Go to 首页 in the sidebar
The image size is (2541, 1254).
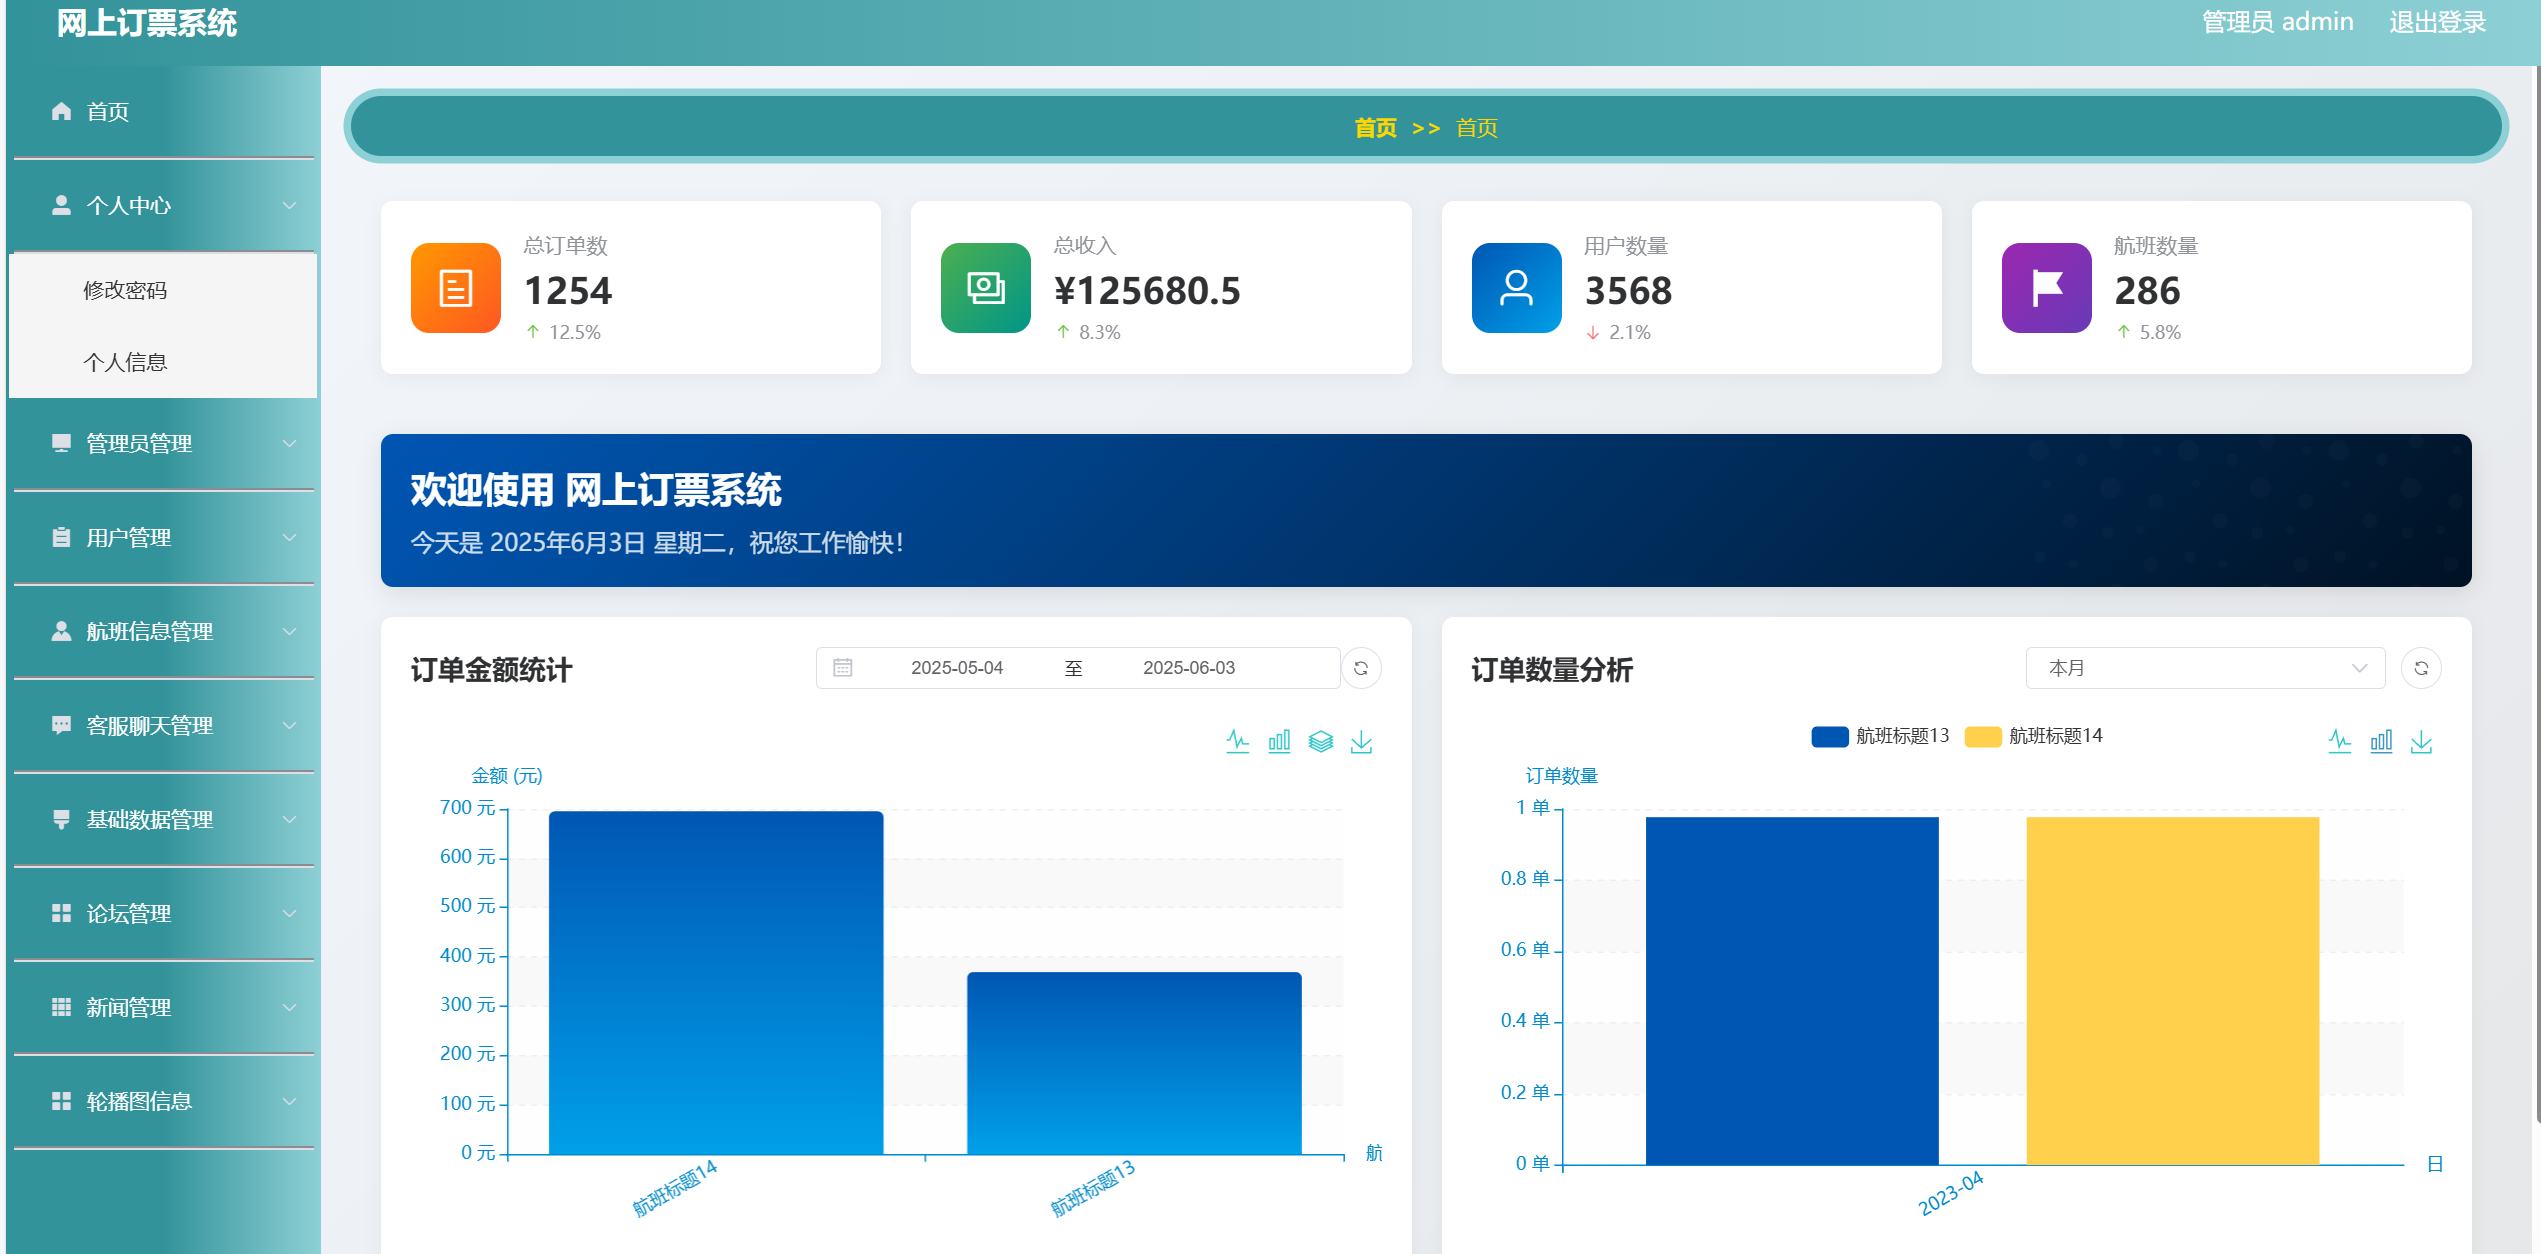tap(108, 112)
